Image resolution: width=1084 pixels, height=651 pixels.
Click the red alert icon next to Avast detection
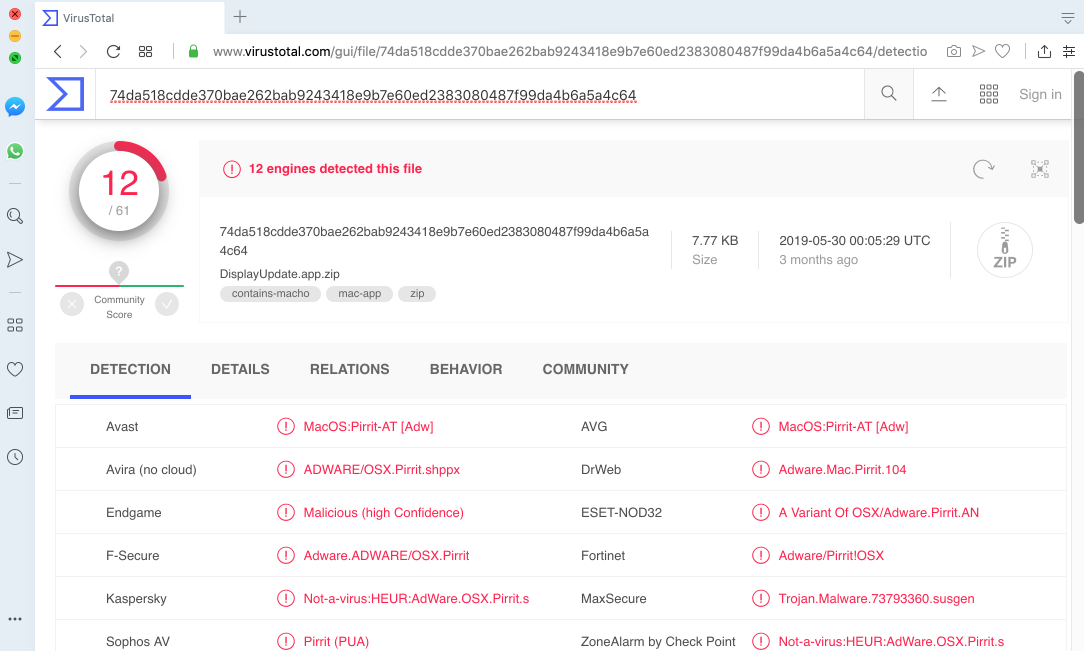pyautogui.click(x=285, y=426)
